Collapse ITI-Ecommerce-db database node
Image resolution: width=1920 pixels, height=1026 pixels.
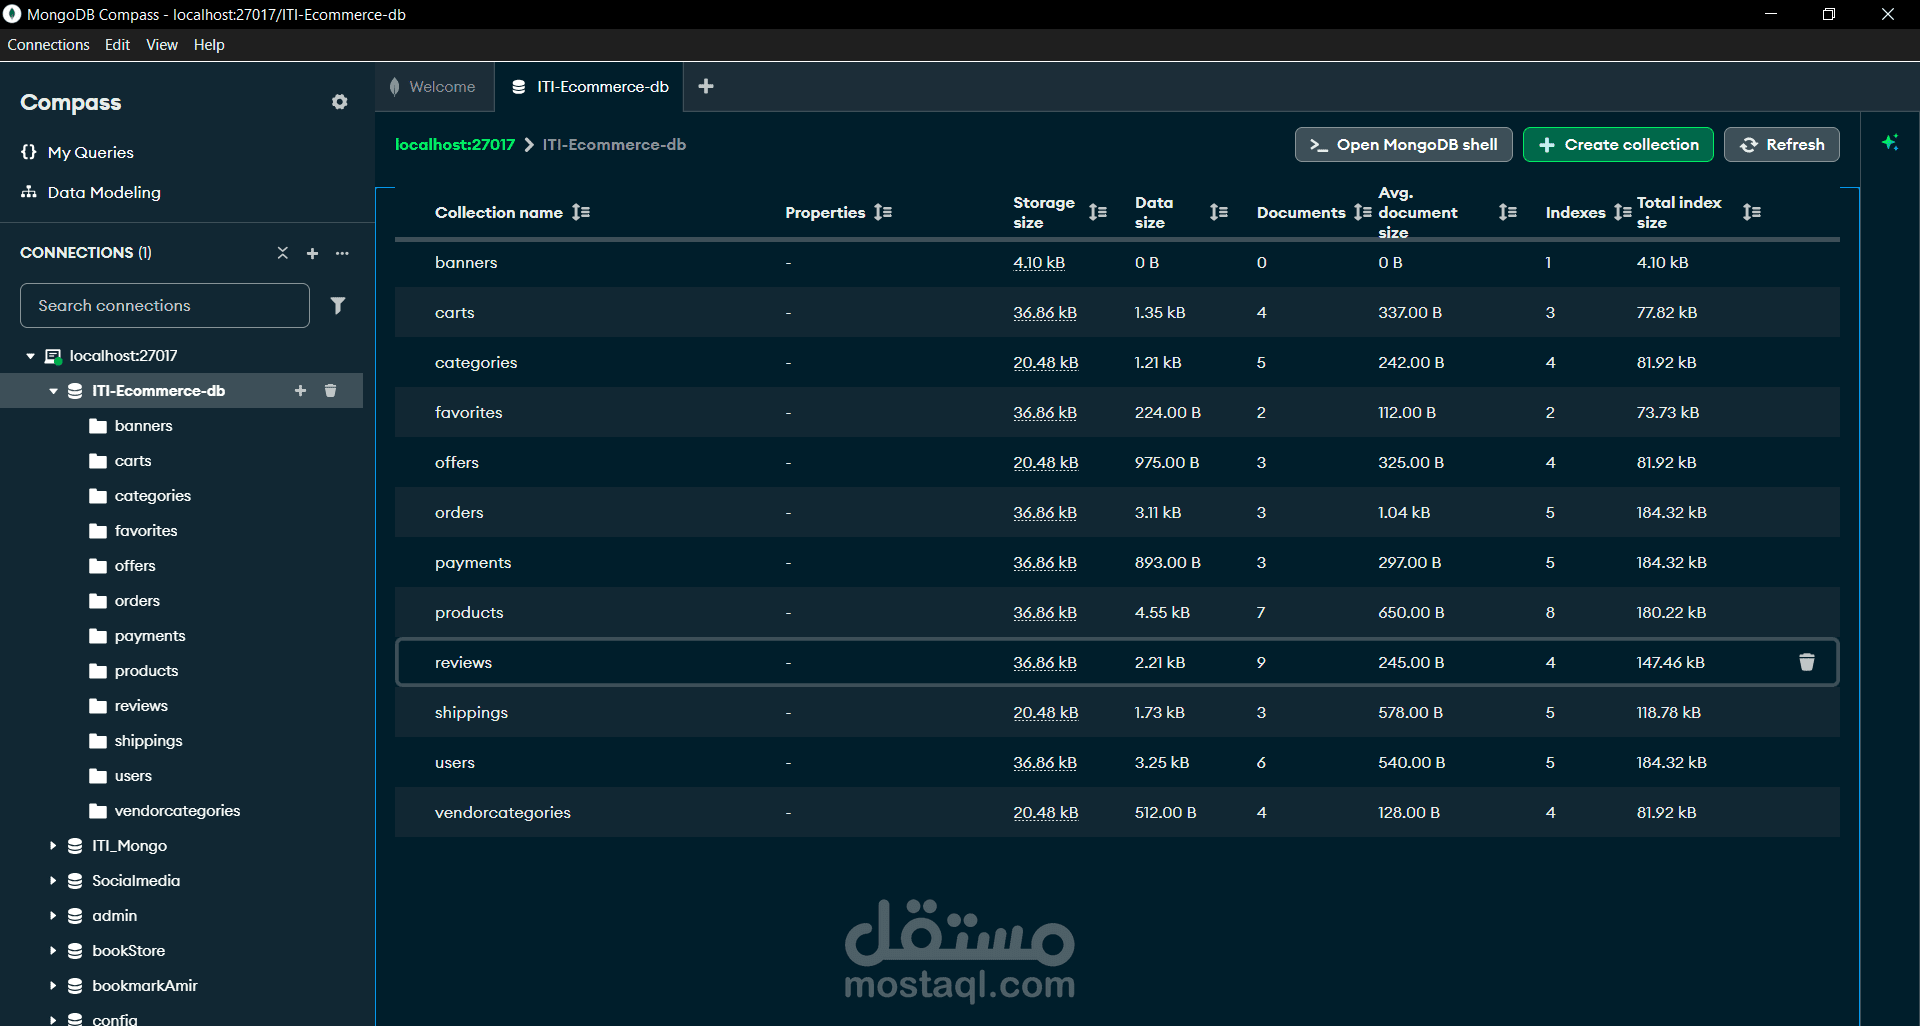pos(53,391)
